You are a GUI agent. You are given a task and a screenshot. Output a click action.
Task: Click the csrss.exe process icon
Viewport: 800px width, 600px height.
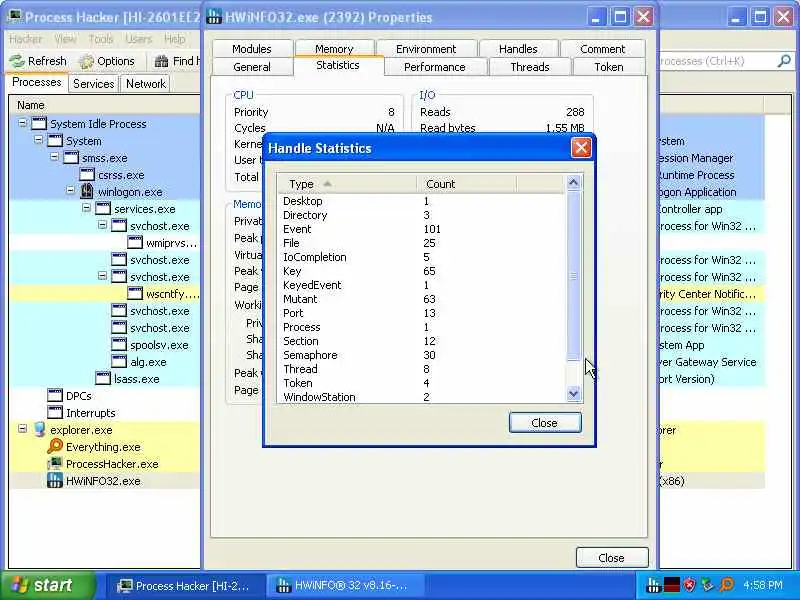[87, 174]
